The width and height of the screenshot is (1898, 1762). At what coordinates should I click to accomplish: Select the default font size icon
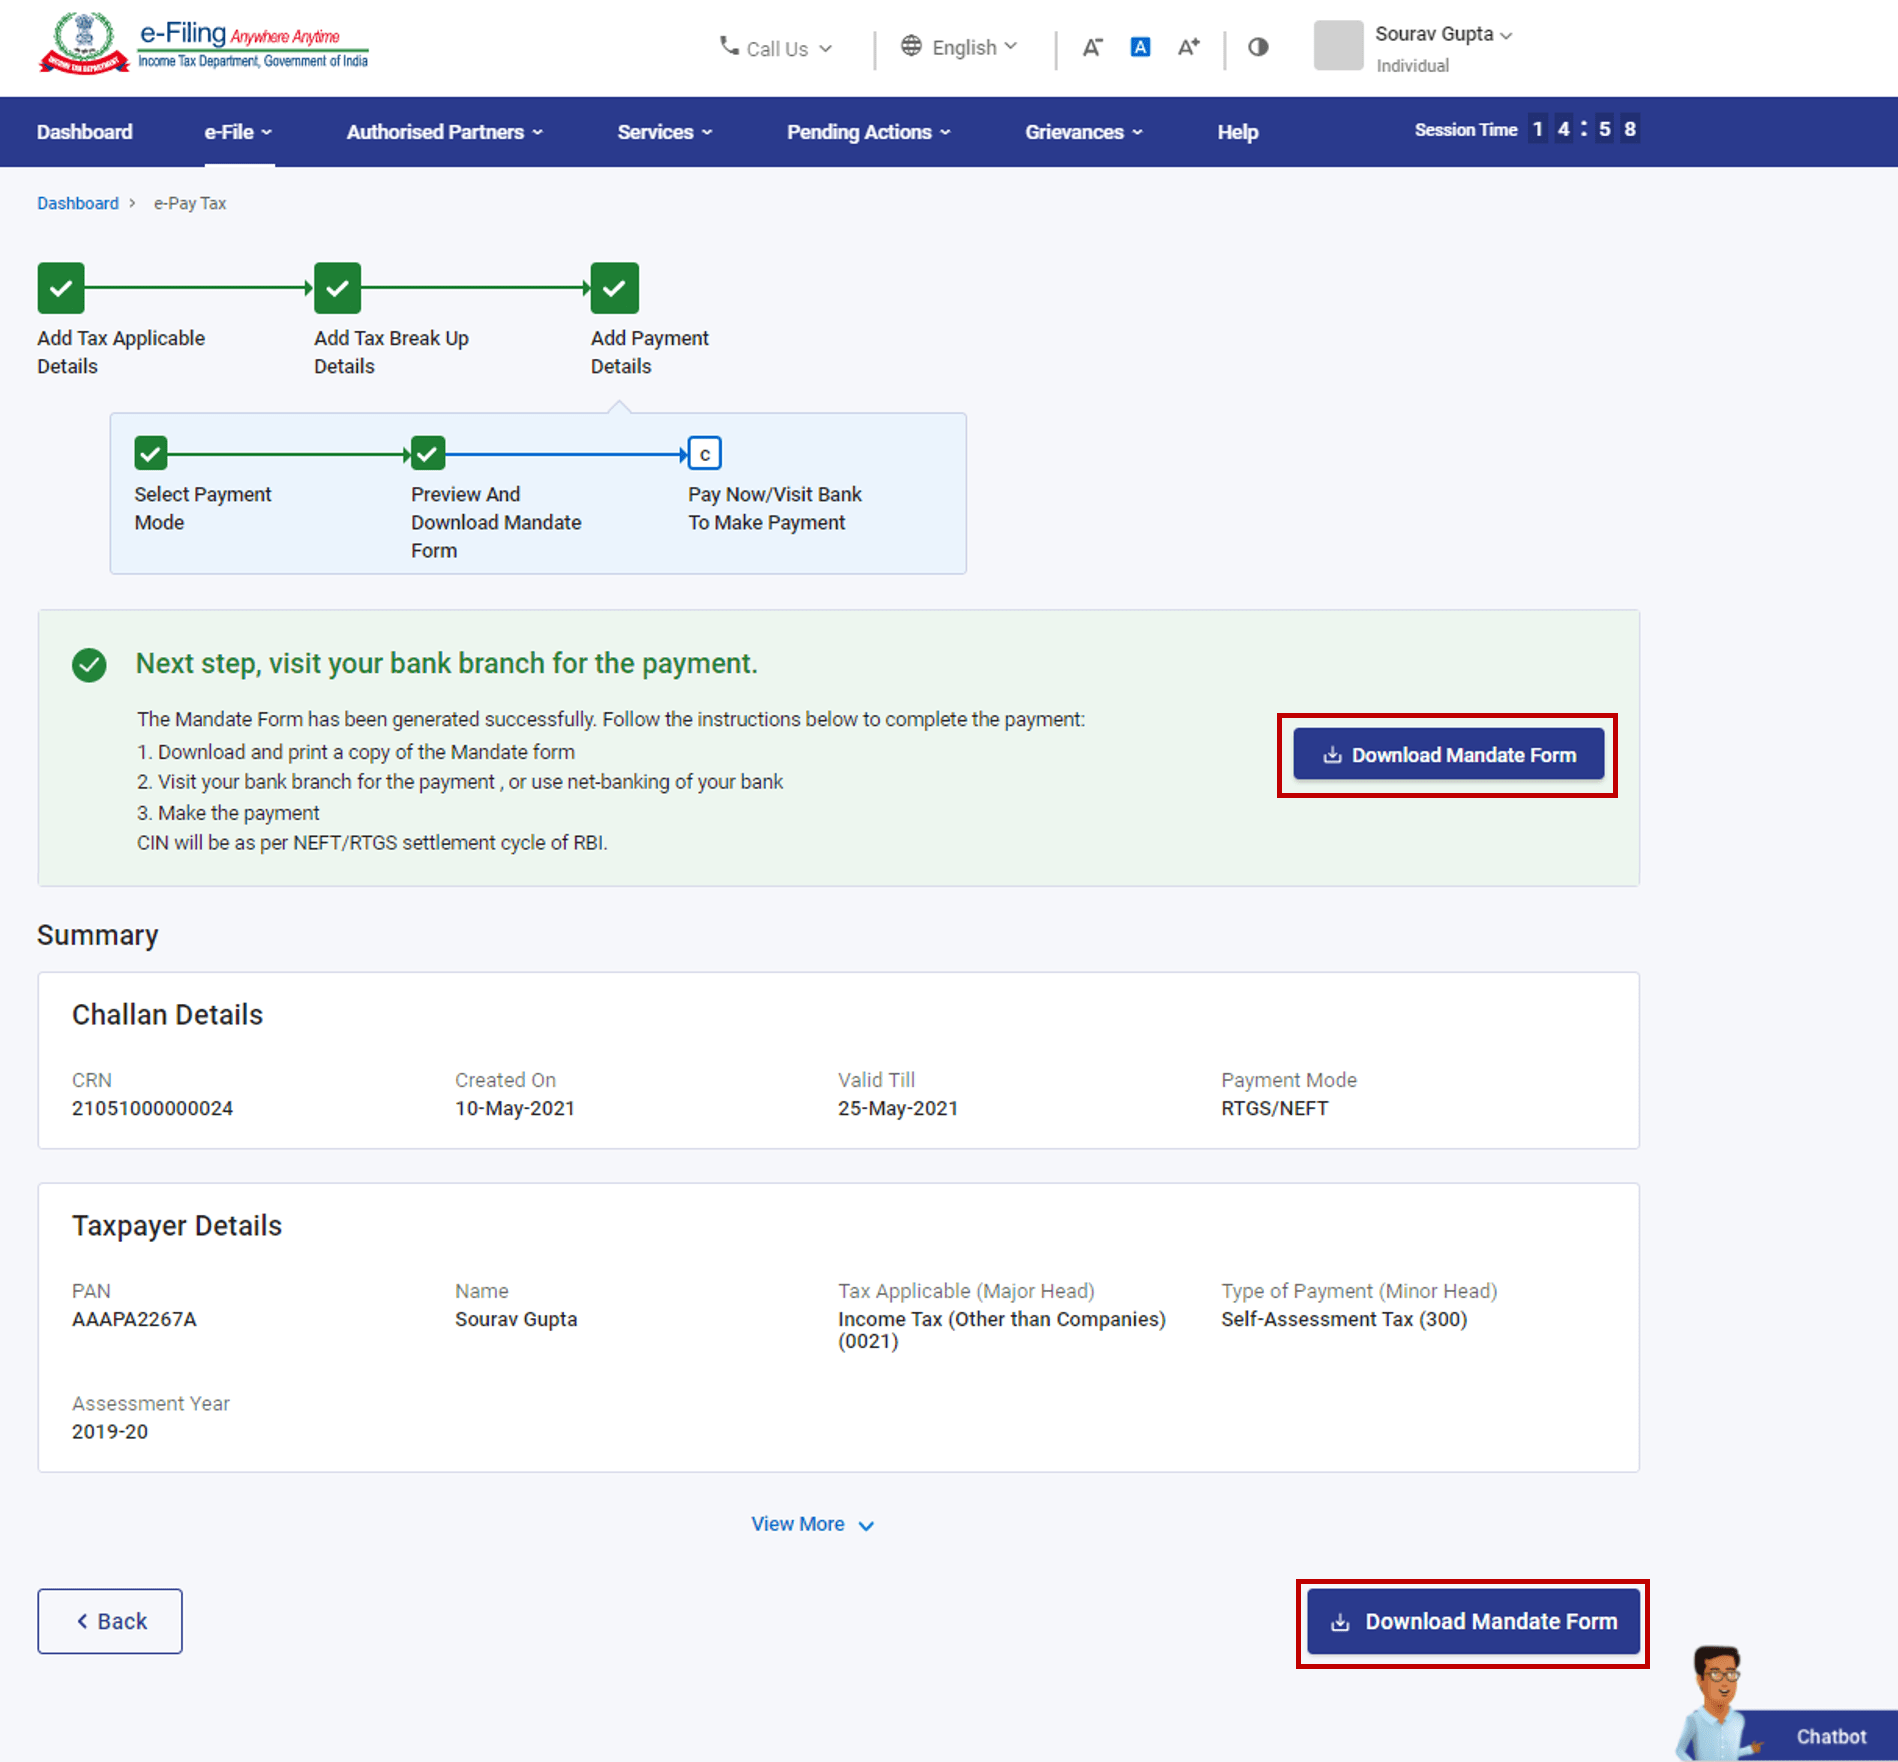[1139, 46]
